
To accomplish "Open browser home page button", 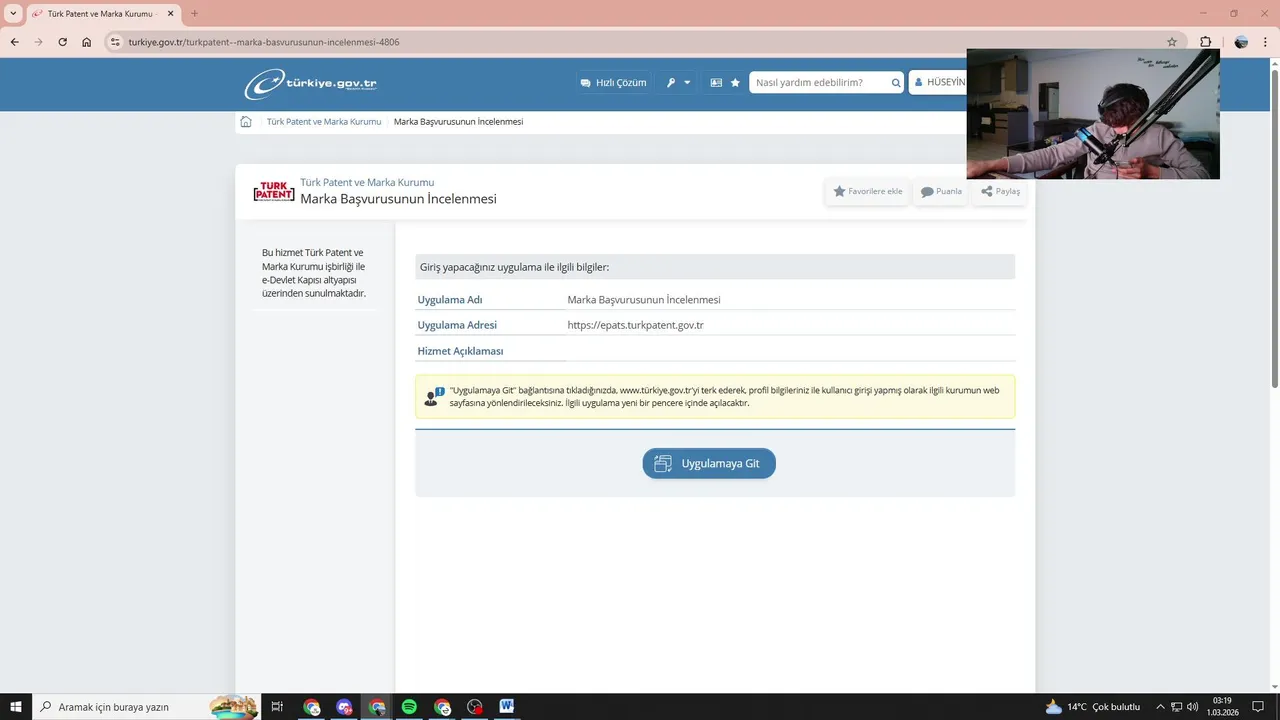I will (86, 42).
